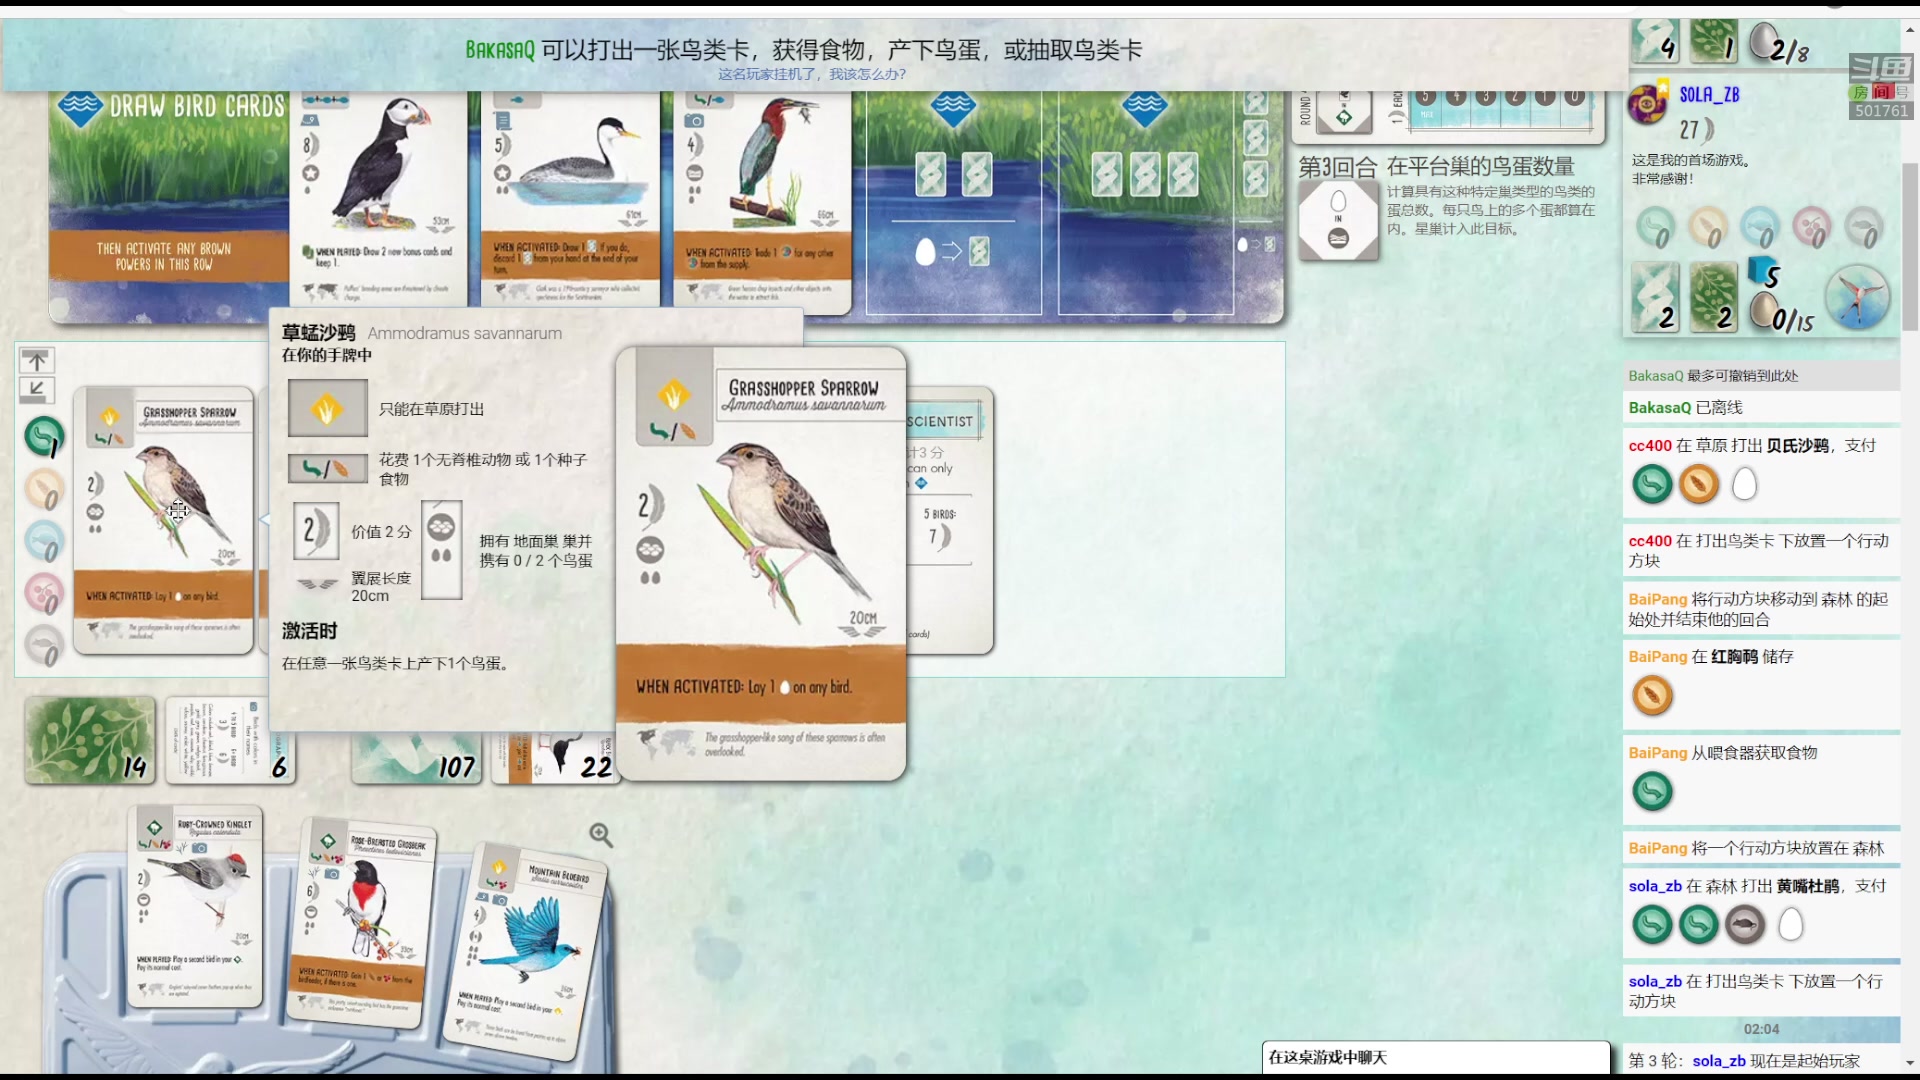This screenshot has width=1920, height=1080.
Task: Click the berry food token counter
Action: (43, 593)
